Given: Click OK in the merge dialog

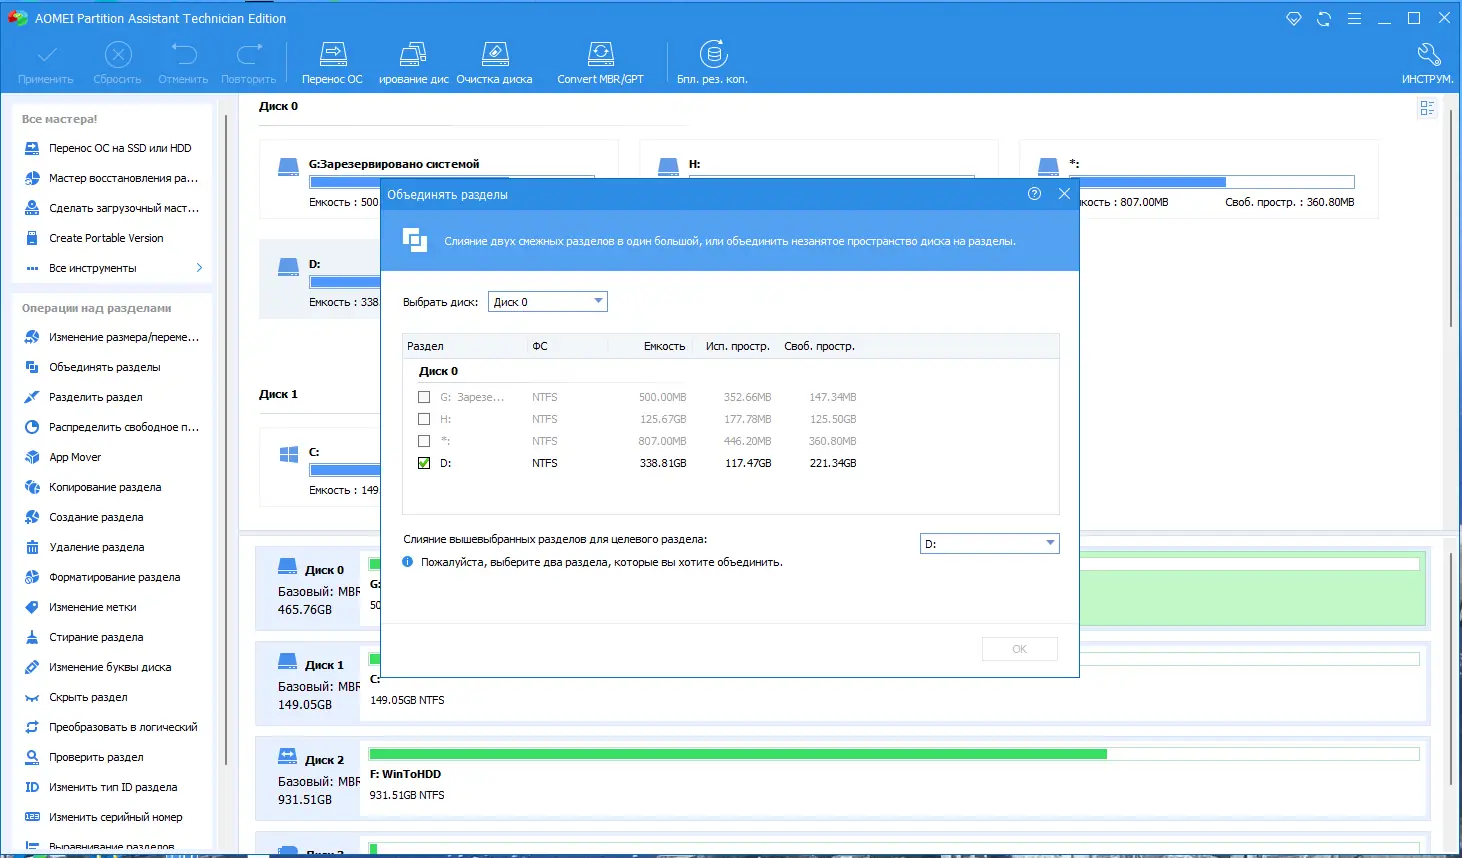Looking at the screenshot, I should (1020, 649).
